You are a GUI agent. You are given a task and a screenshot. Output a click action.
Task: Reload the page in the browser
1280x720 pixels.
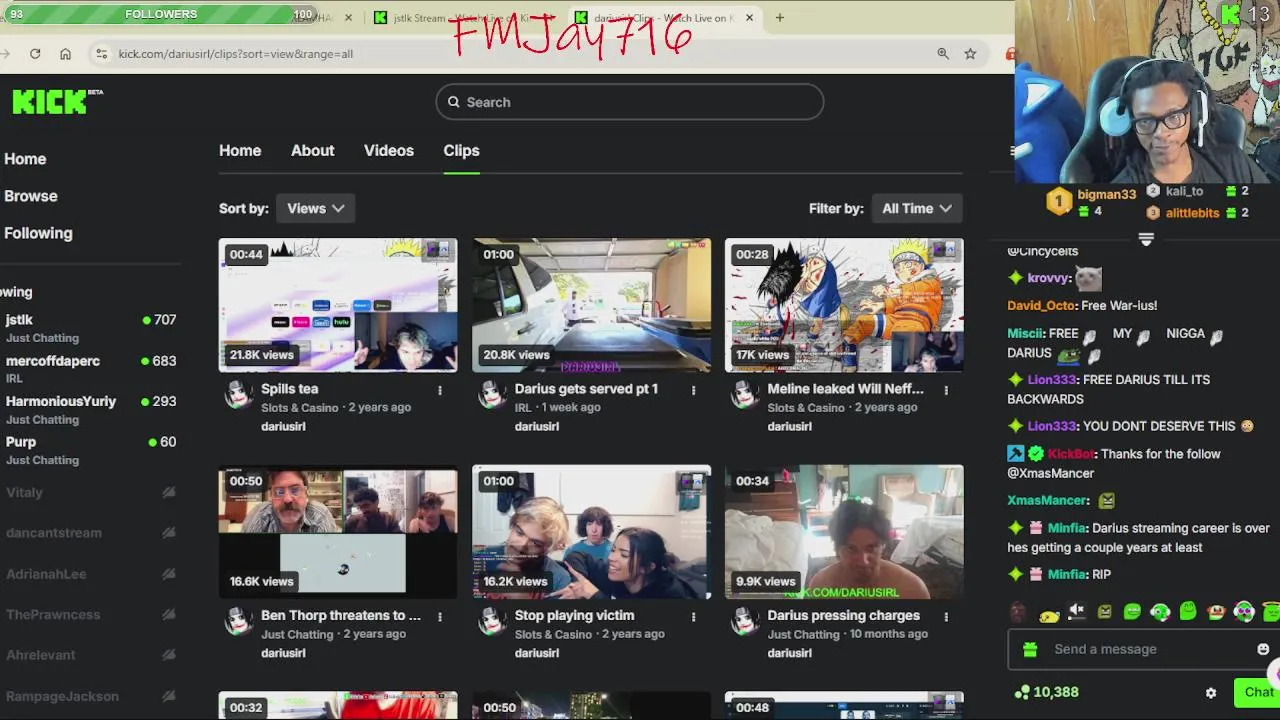click(x=35, y=54)
